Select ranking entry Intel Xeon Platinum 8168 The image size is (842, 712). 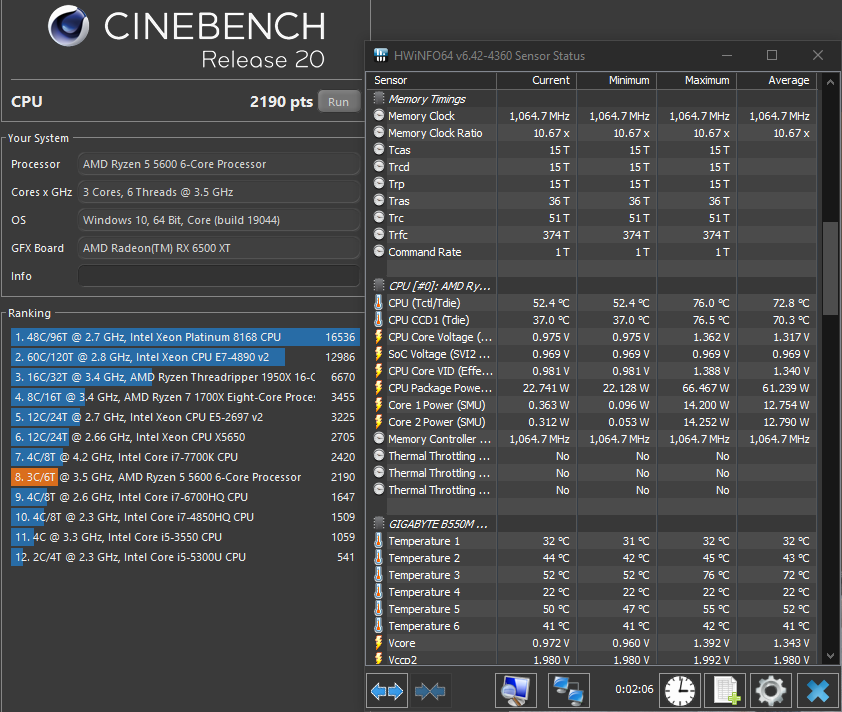185,337
